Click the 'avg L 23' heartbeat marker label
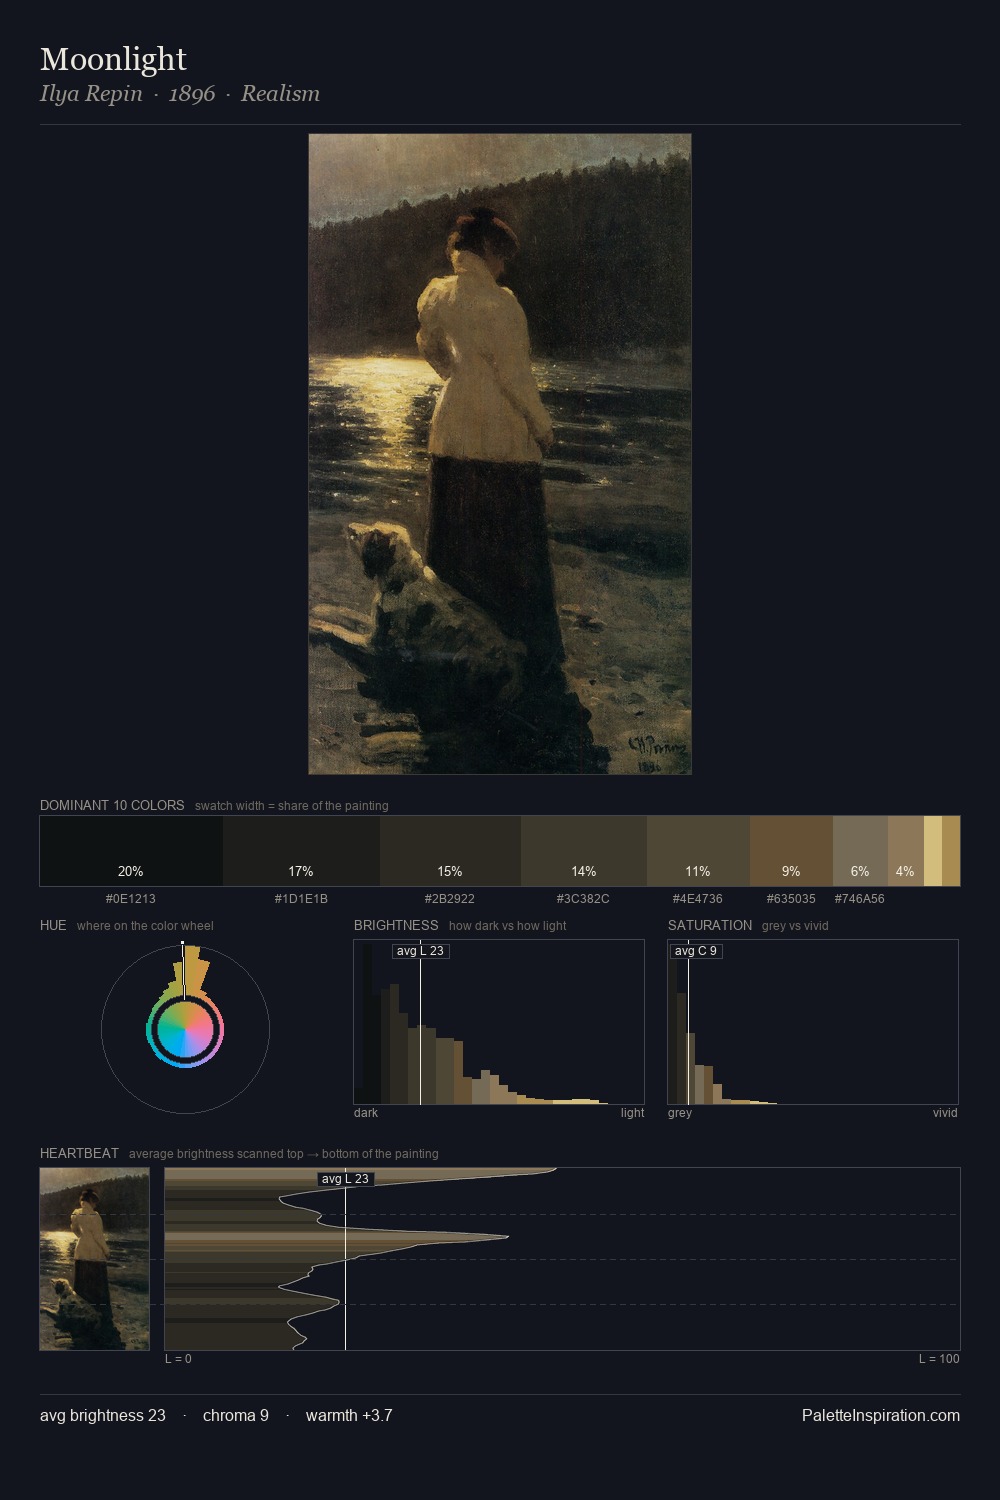The height and width of the screenshot is (1500, 1000). click(x=345, y=1179)
